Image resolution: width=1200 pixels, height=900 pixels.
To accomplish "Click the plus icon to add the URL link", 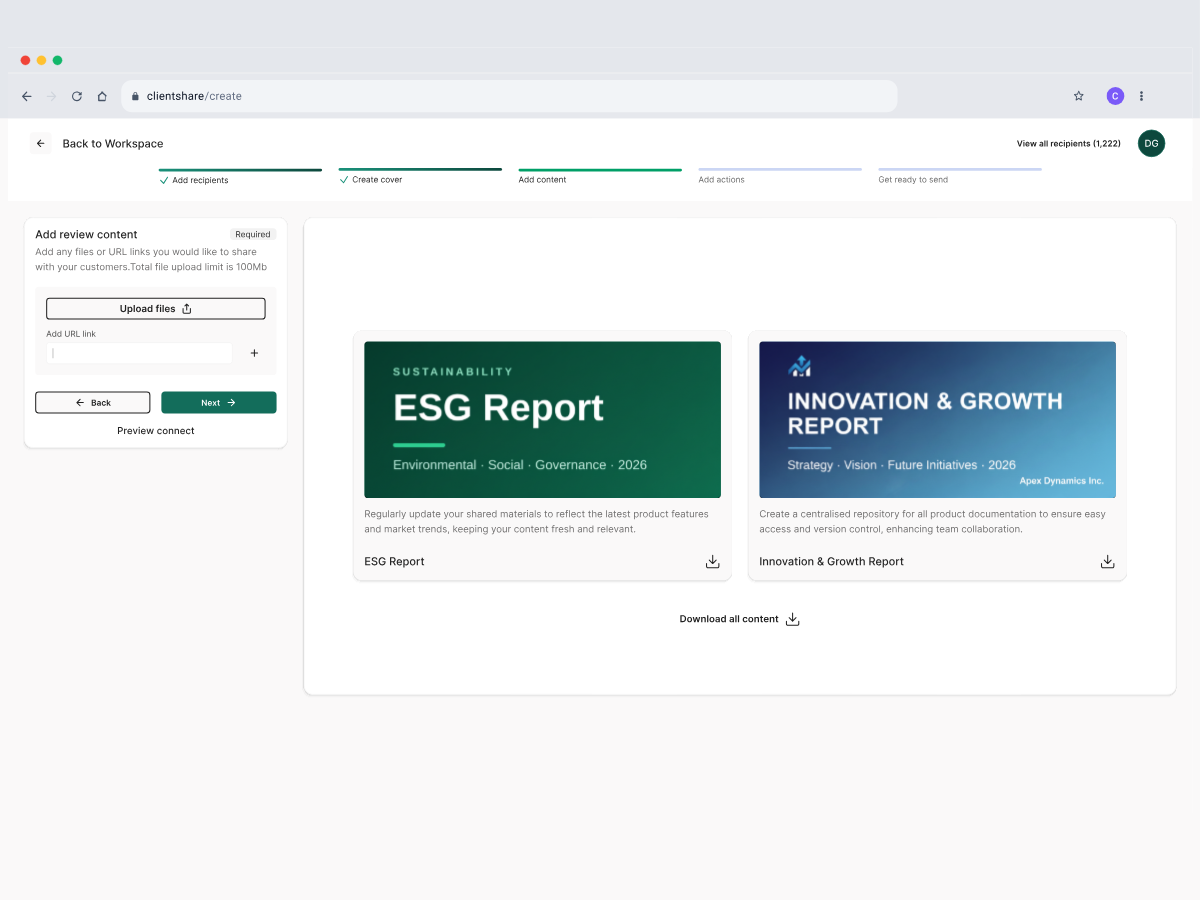I will coord(254,353).
